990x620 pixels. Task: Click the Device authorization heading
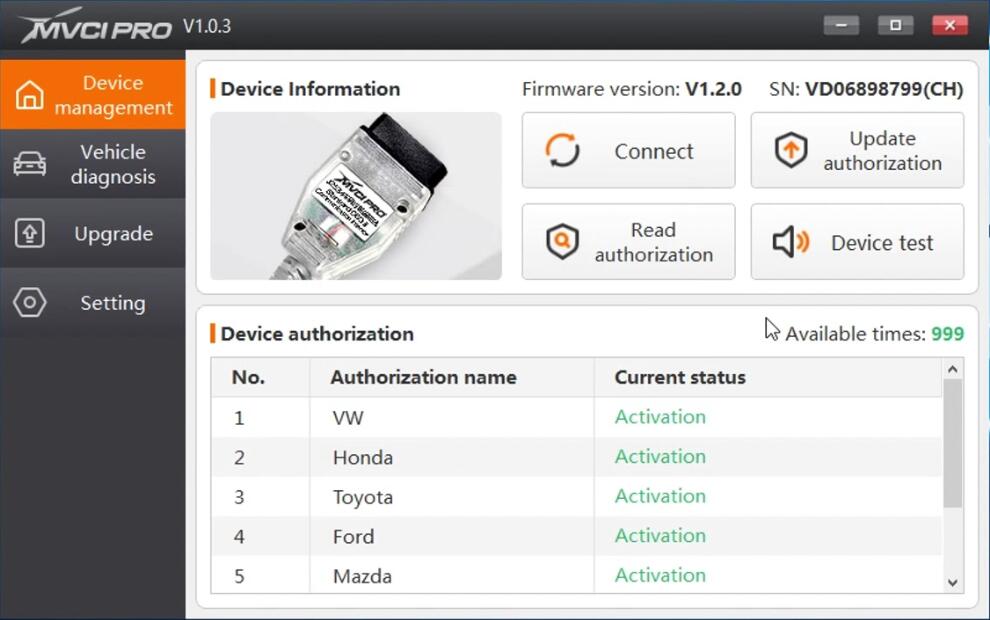[x=318, y=334]
